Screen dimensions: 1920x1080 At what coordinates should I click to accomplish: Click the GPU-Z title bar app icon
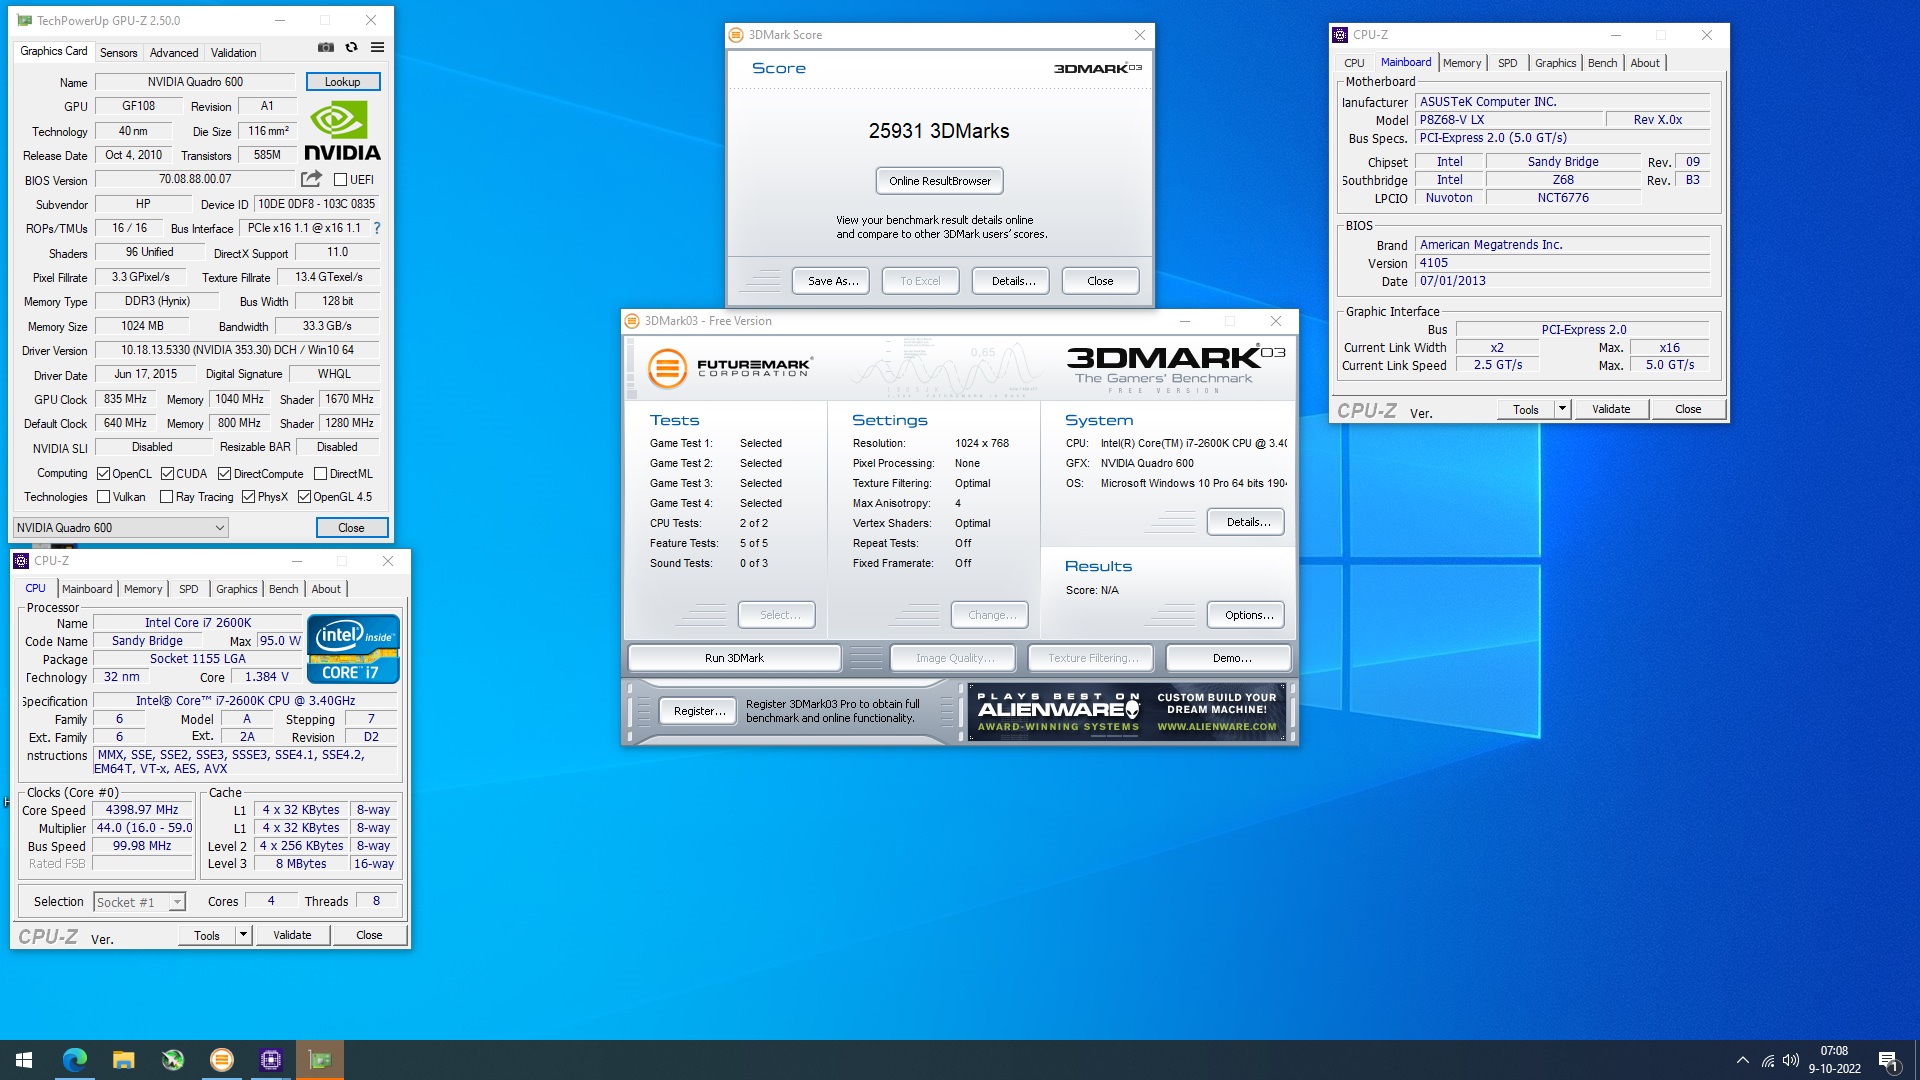[x=25, y=20]
